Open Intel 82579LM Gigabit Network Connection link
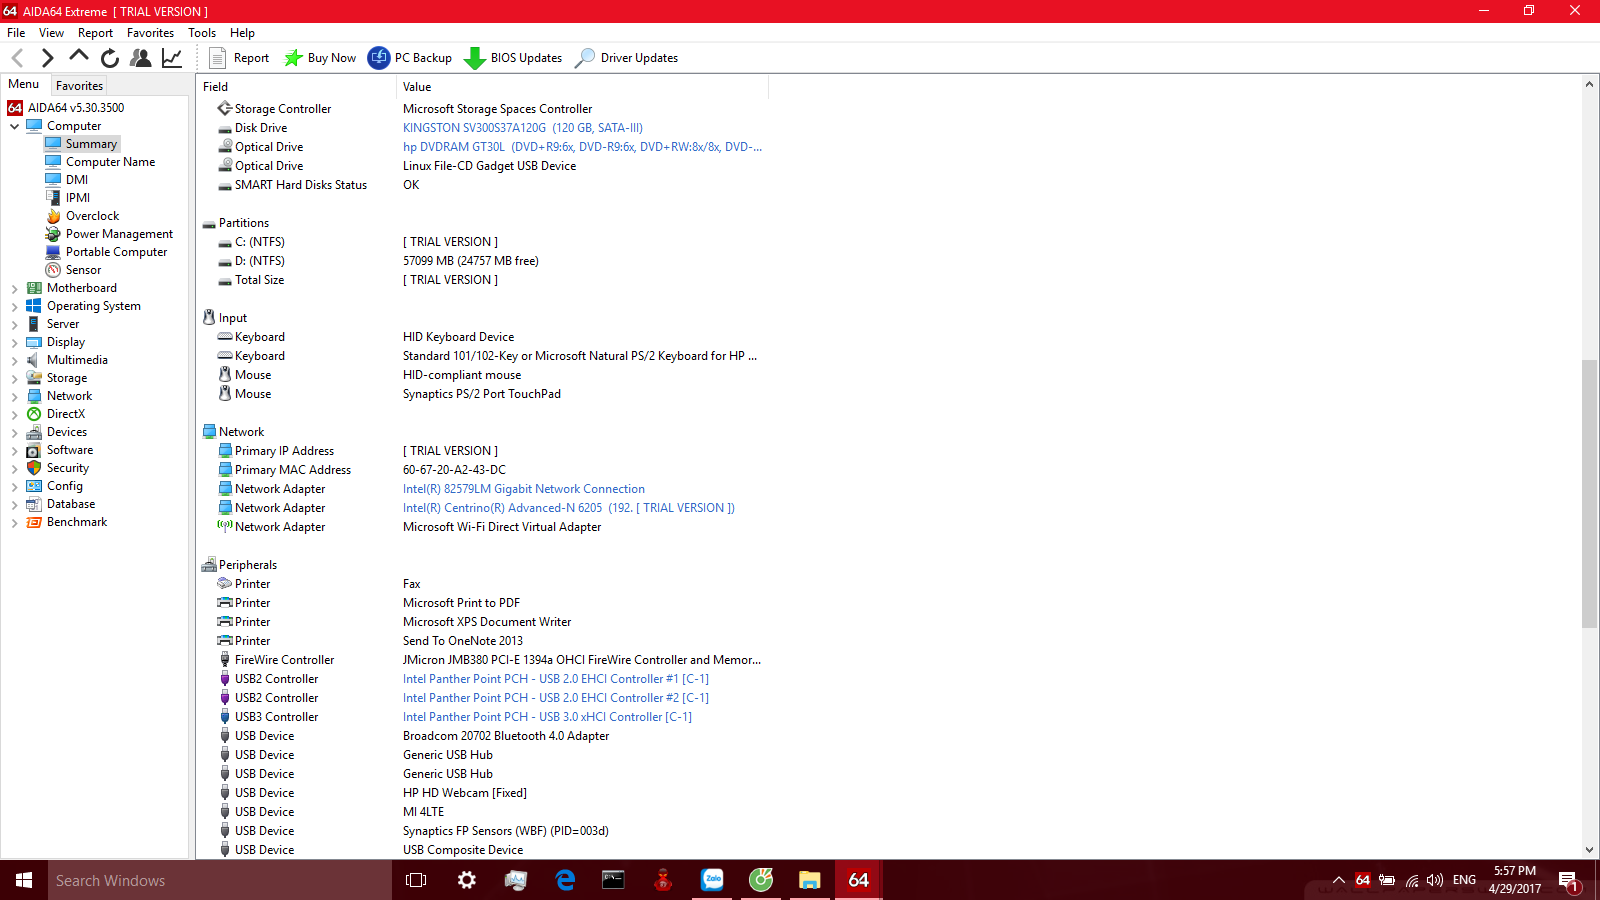Screen dimensions: 1600x900 coord(524,489)
